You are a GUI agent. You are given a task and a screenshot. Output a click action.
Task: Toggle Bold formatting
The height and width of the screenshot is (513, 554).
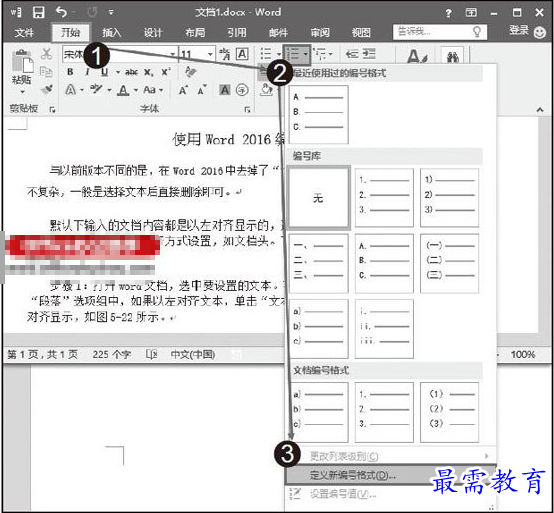point(70,72)
